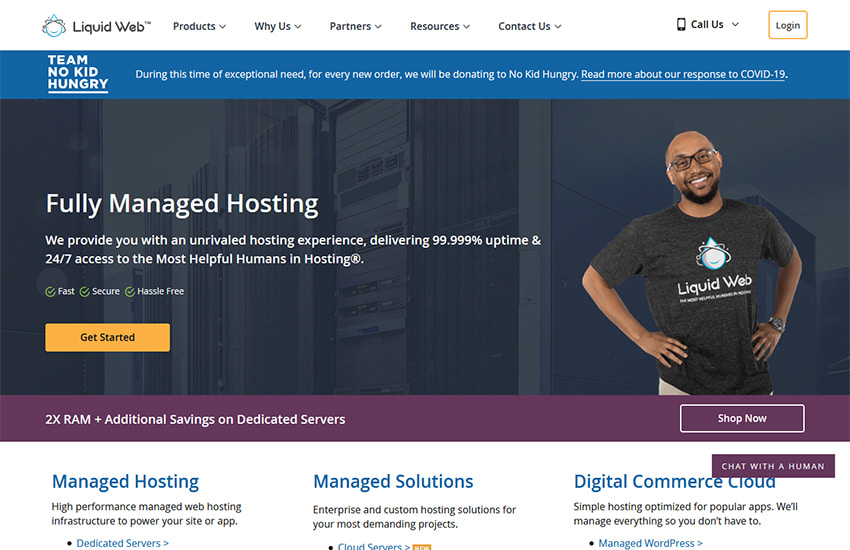Open the Why Us menu
Screen dimensions: 850x550
pos(278,26)
